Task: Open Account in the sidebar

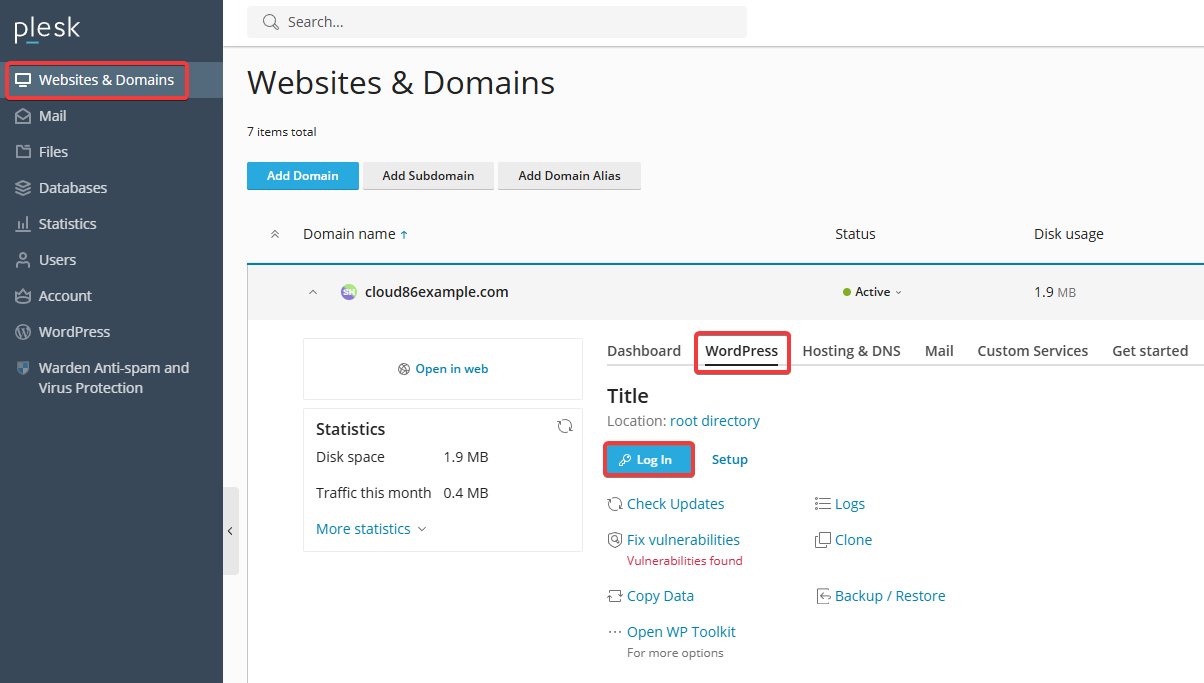Action: pyautogui.click(x=65, y=296)
